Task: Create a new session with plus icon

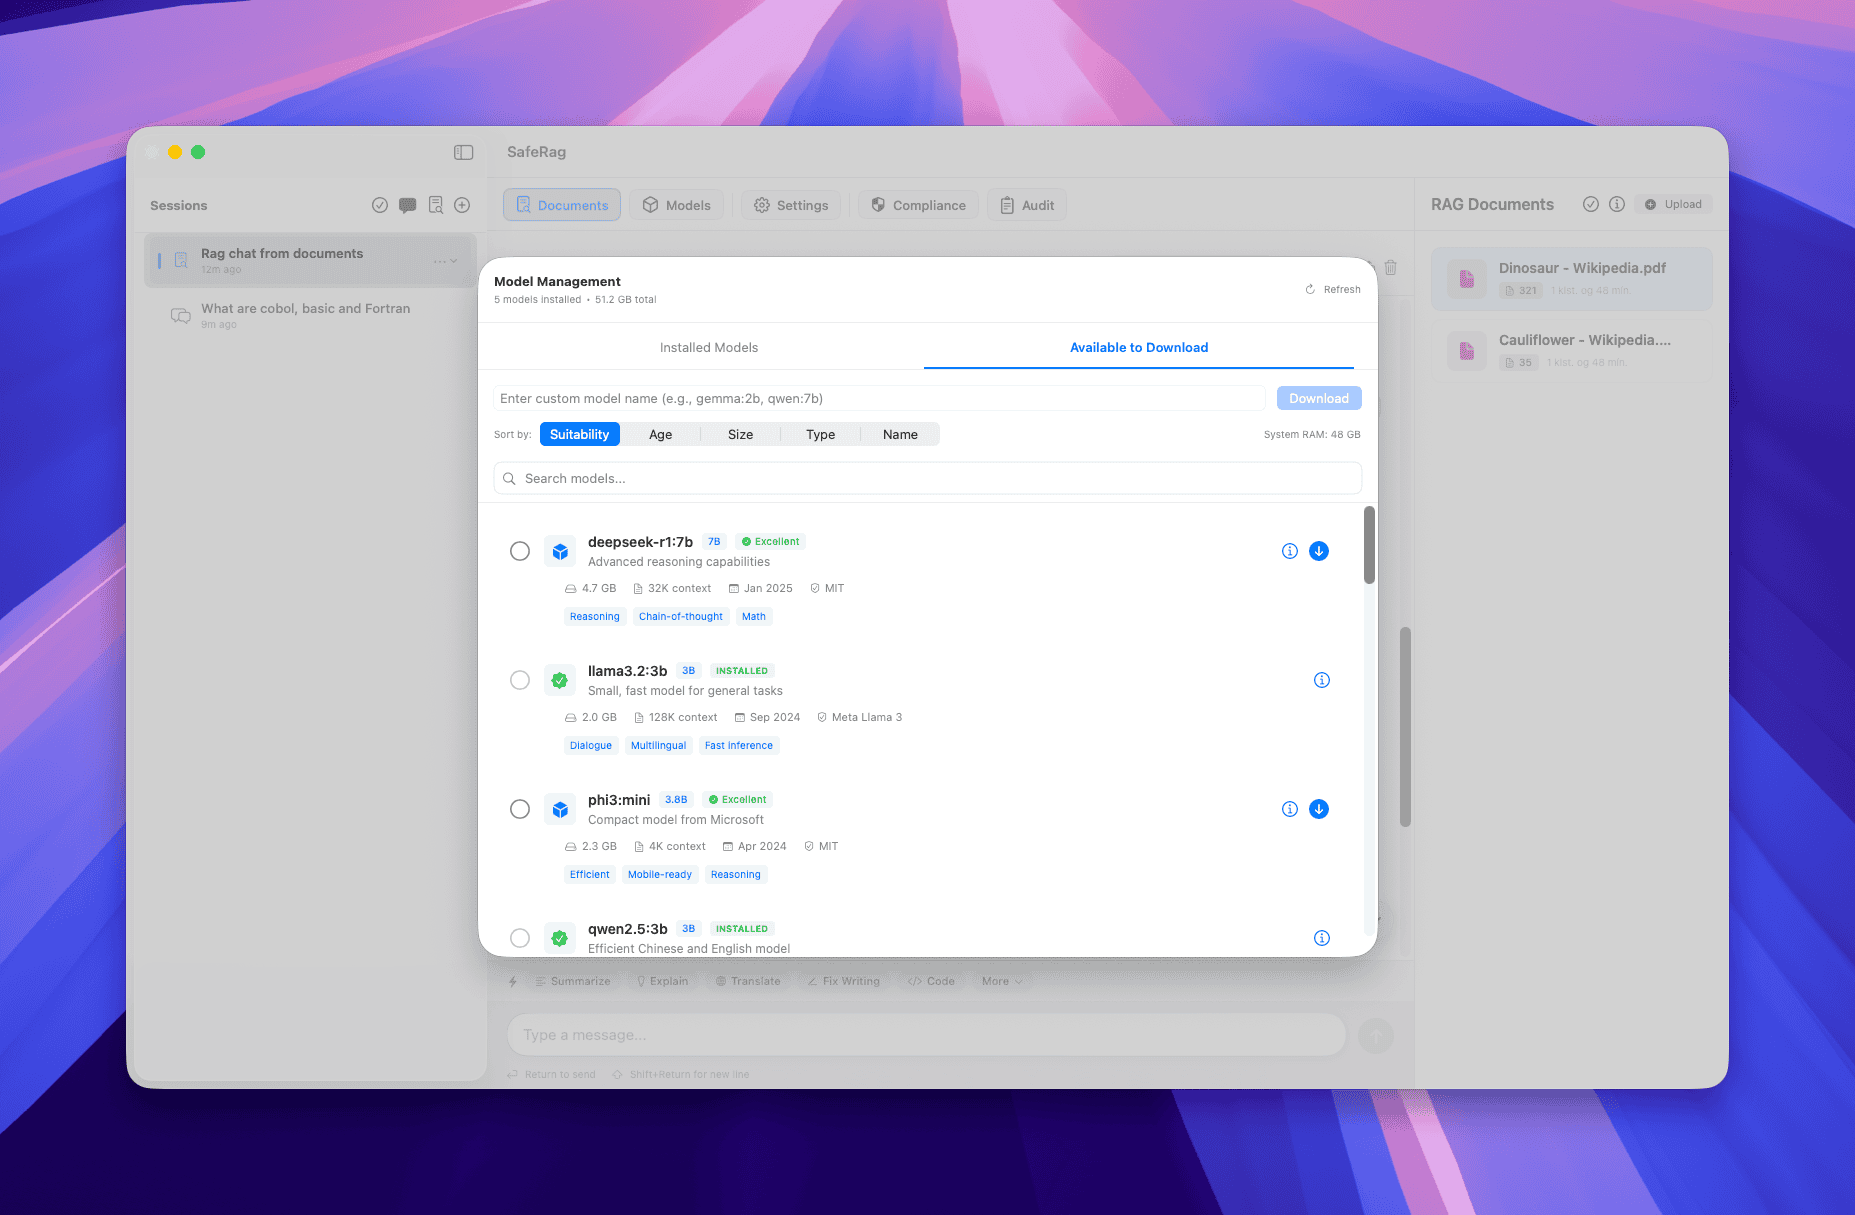Action: click(x=462, y=205)
